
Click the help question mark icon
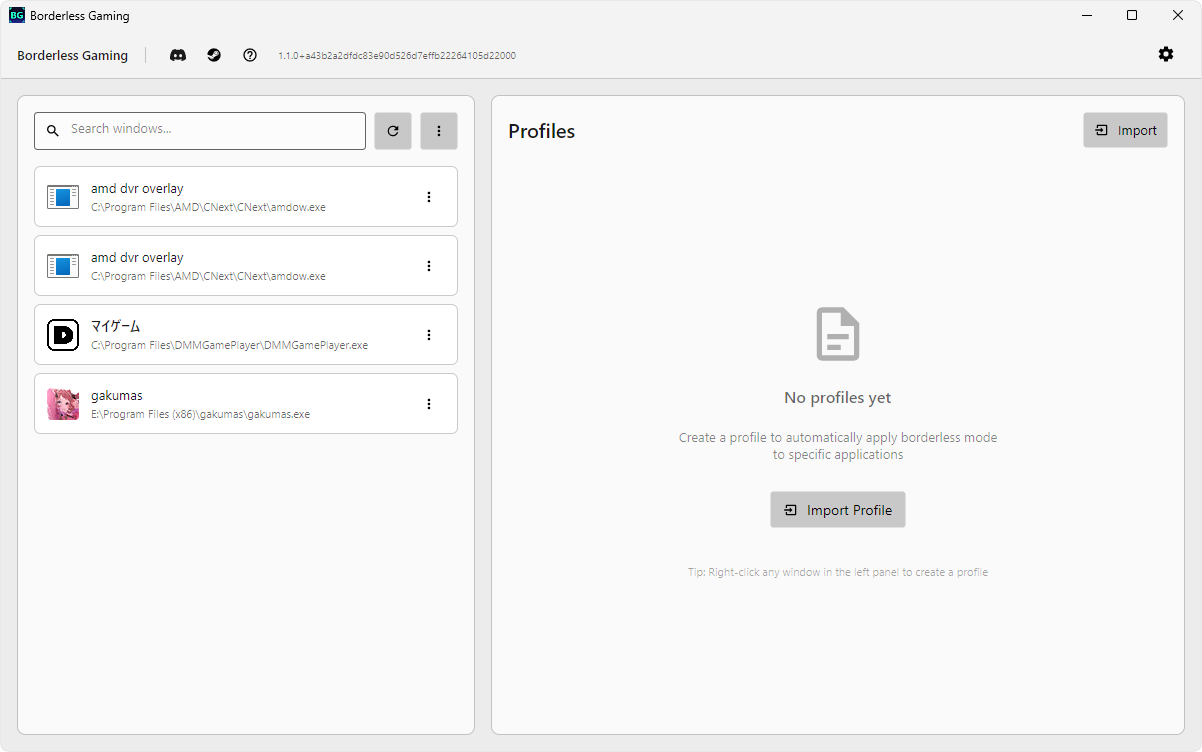[x=250, y=55]
